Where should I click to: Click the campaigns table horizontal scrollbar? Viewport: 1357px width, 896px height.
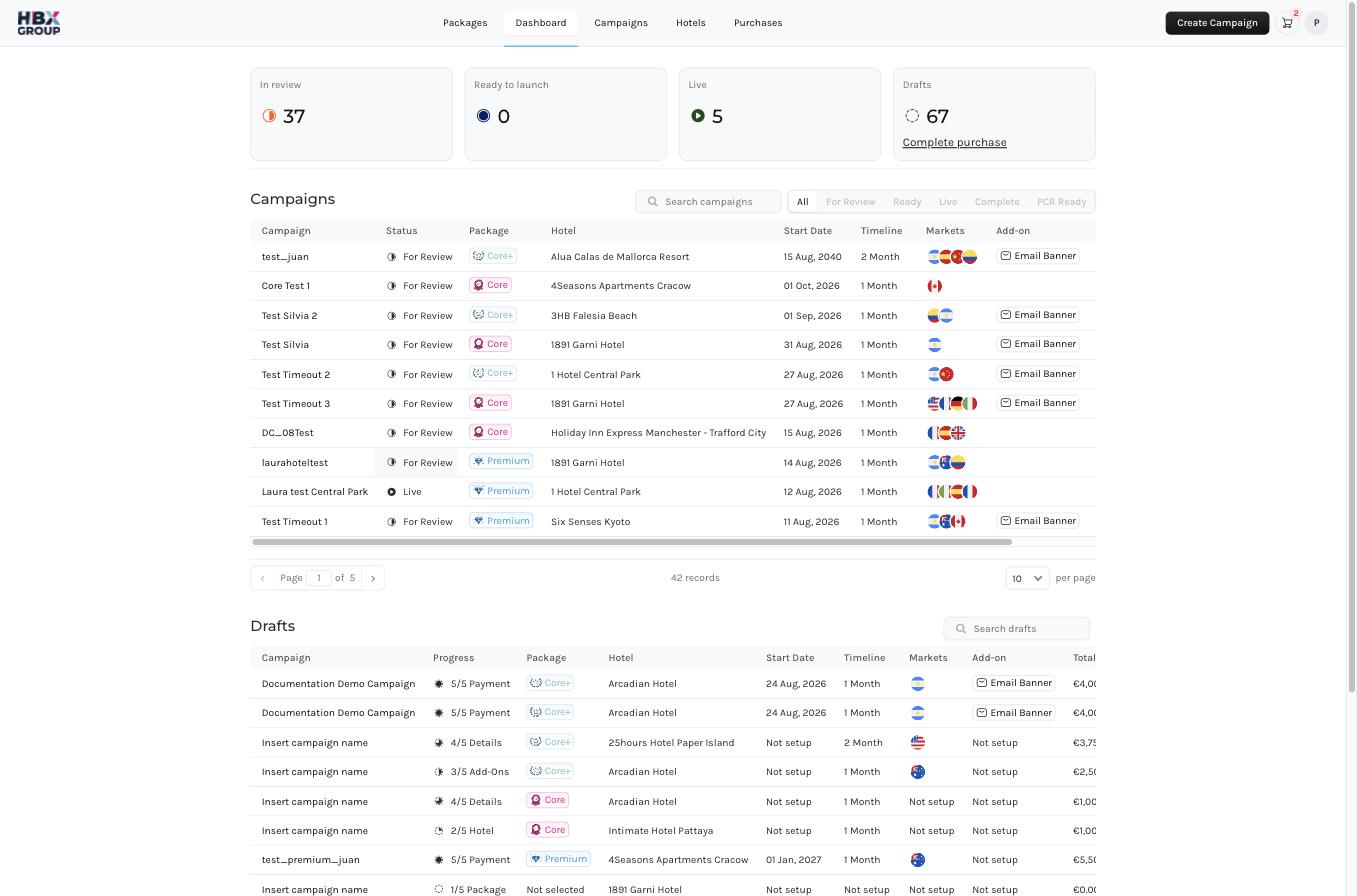(x=632, y=542)
